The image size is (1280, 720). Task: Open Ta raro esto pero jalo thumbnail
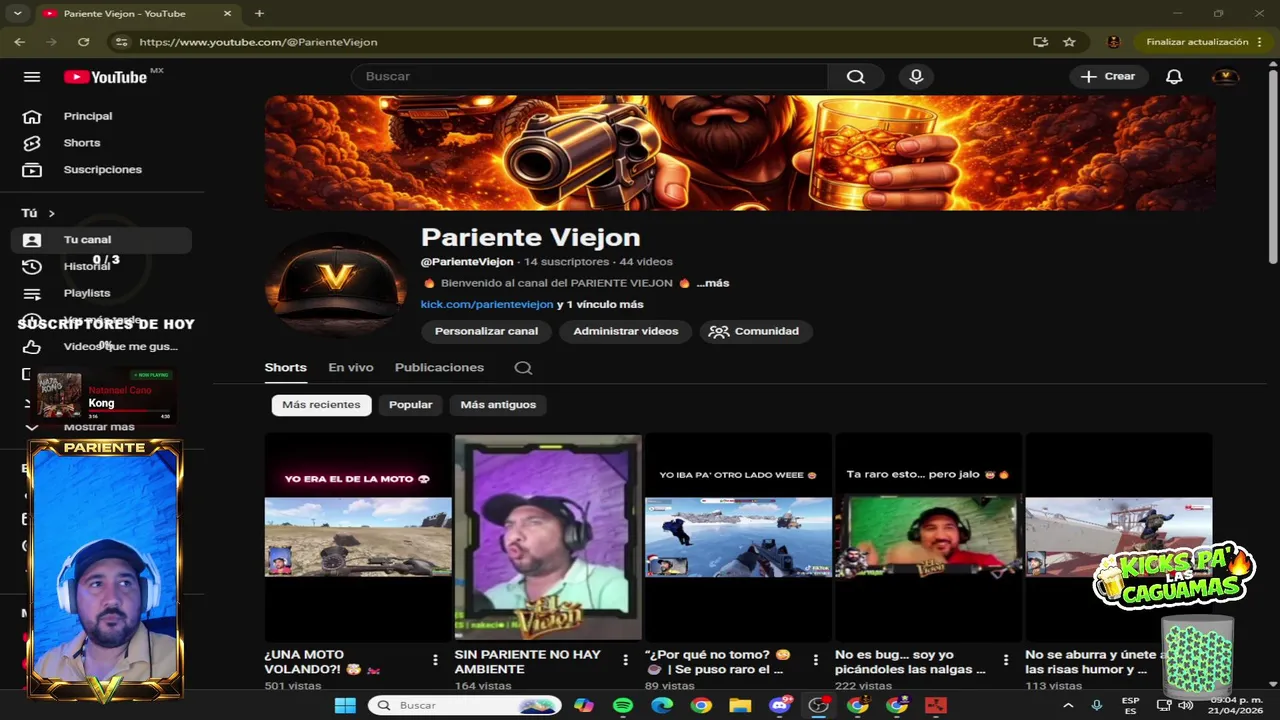coord(928,536)
